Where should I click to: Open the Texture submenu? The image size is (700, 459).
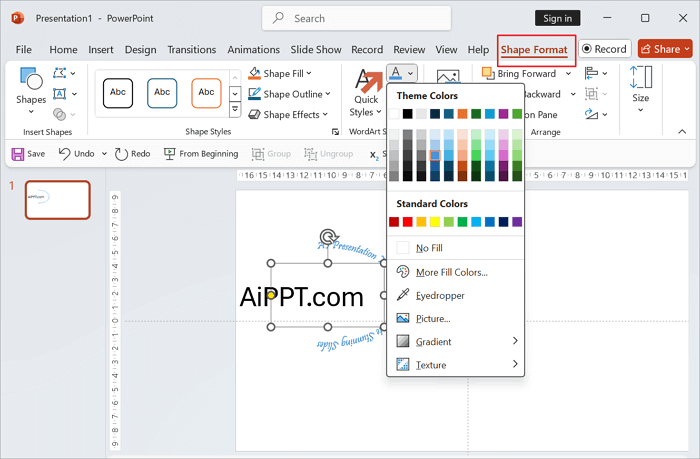point(455,365)
